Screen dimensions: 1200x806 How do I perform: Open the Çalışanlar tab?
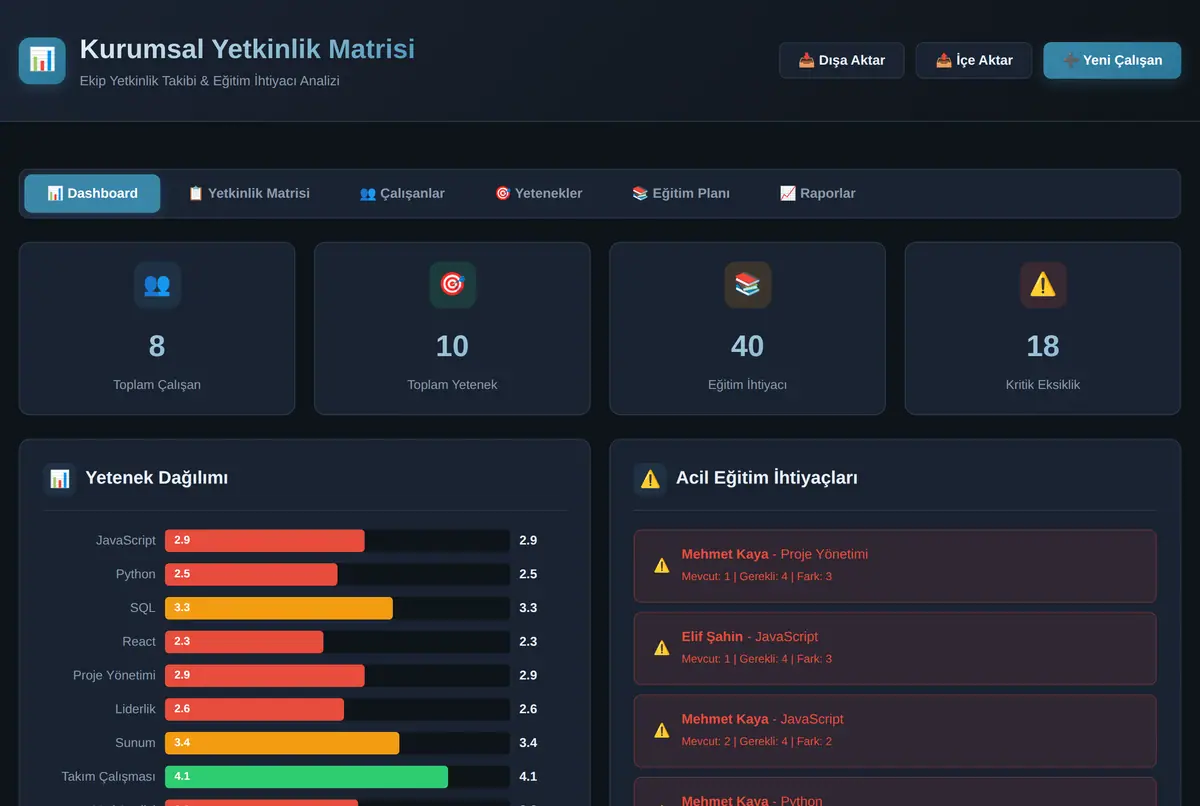(402, 193)
